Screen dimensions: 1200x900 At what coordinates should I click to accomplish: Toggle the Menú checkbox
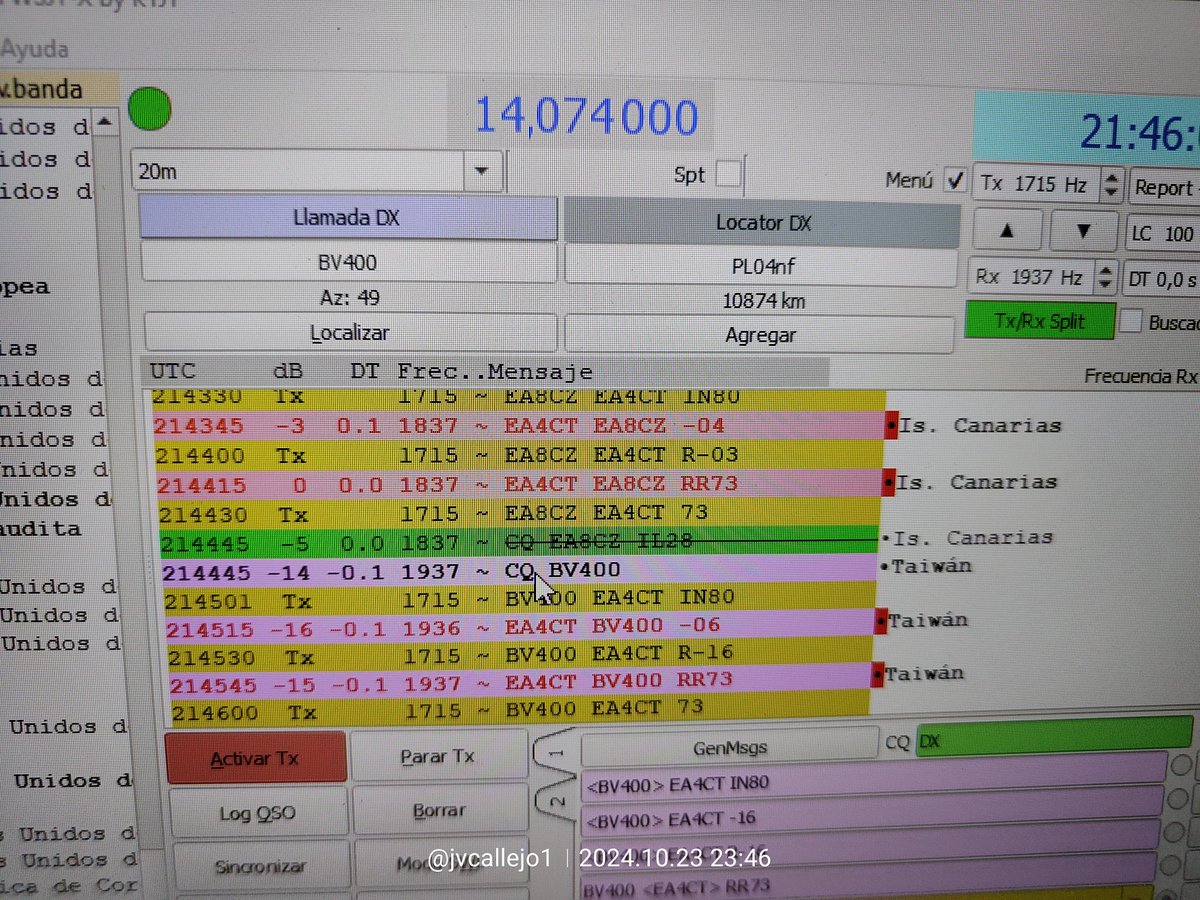pos(955,181)
